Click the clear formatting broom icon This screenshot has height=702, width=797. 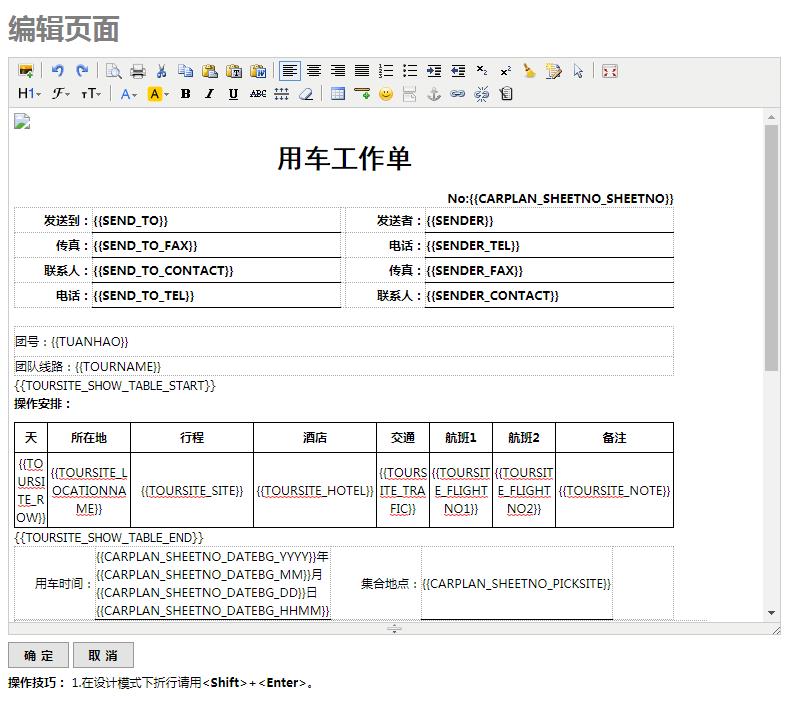pyautogui.click(x=529, y=71)
